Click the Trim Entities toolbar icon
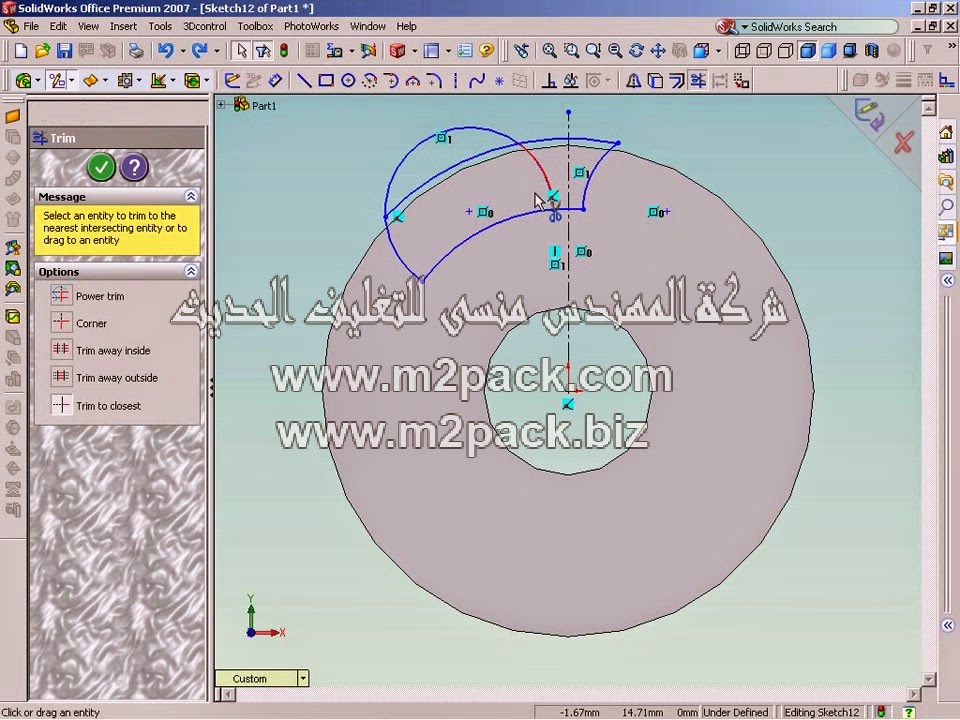Screen dimensions: 960x720 (x=698, y=81)
